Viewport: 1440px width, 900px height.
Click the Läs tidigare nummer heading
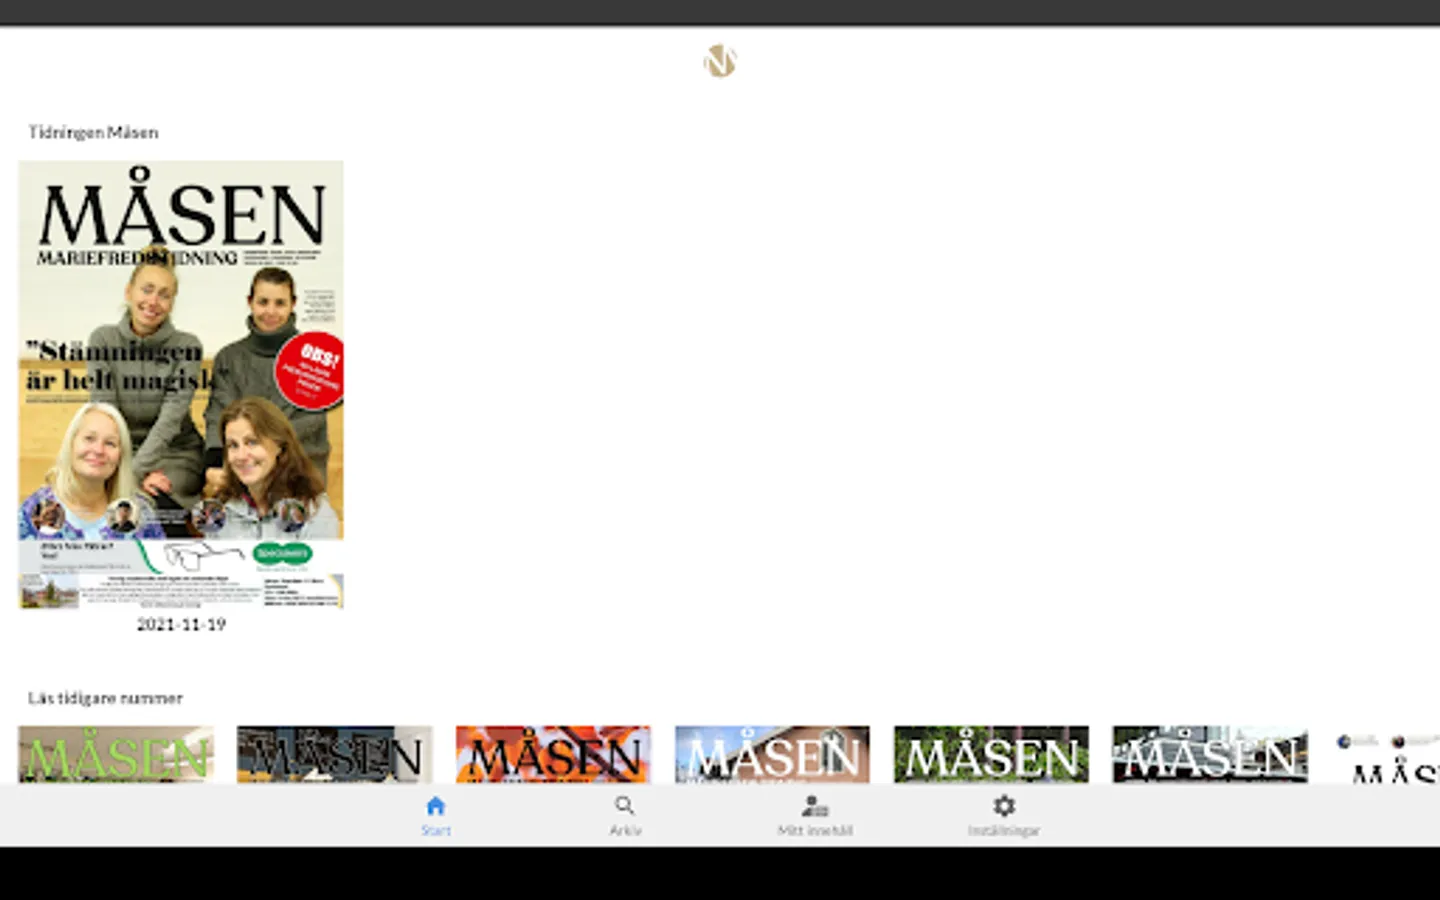105,698
